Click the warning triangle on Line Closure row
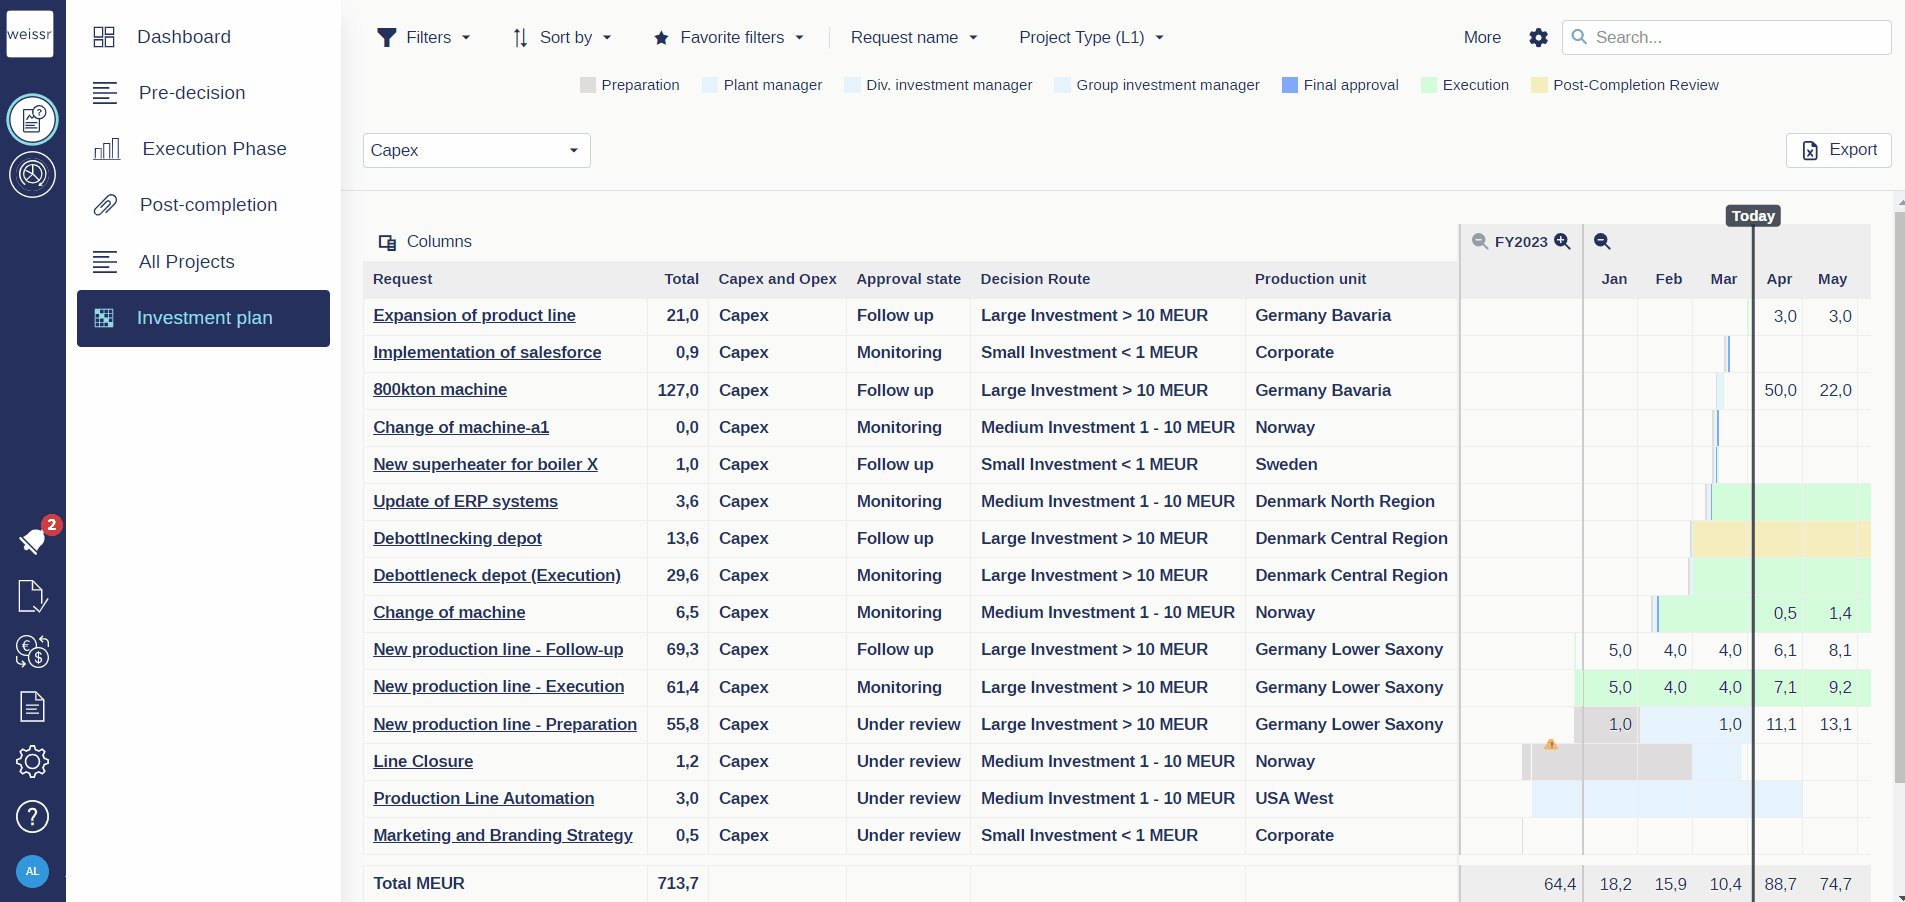Image resolution: width=1905 pixels, height=902 pixels. pyautogui.click(x=1551, y=744)
